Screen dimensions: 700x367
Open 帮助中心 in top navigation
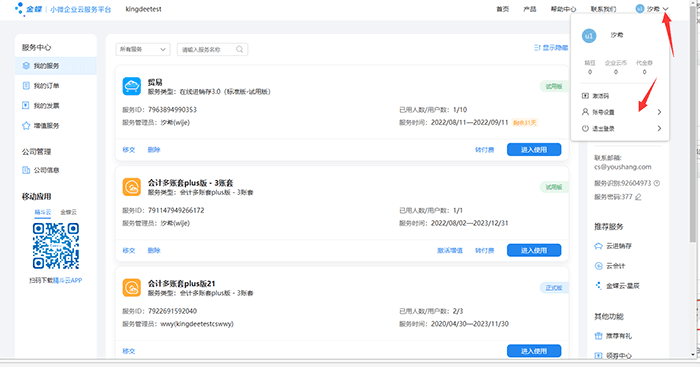click(x=563, y=9)
